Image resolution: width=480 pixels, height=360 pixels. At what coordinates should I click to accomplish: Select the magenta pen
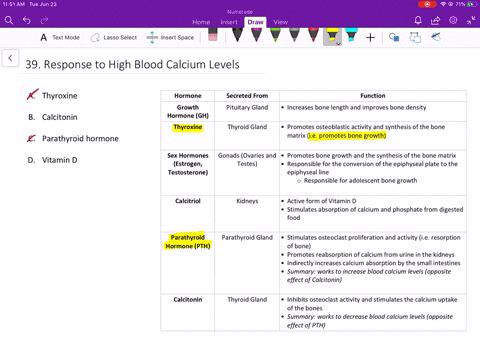256,35
